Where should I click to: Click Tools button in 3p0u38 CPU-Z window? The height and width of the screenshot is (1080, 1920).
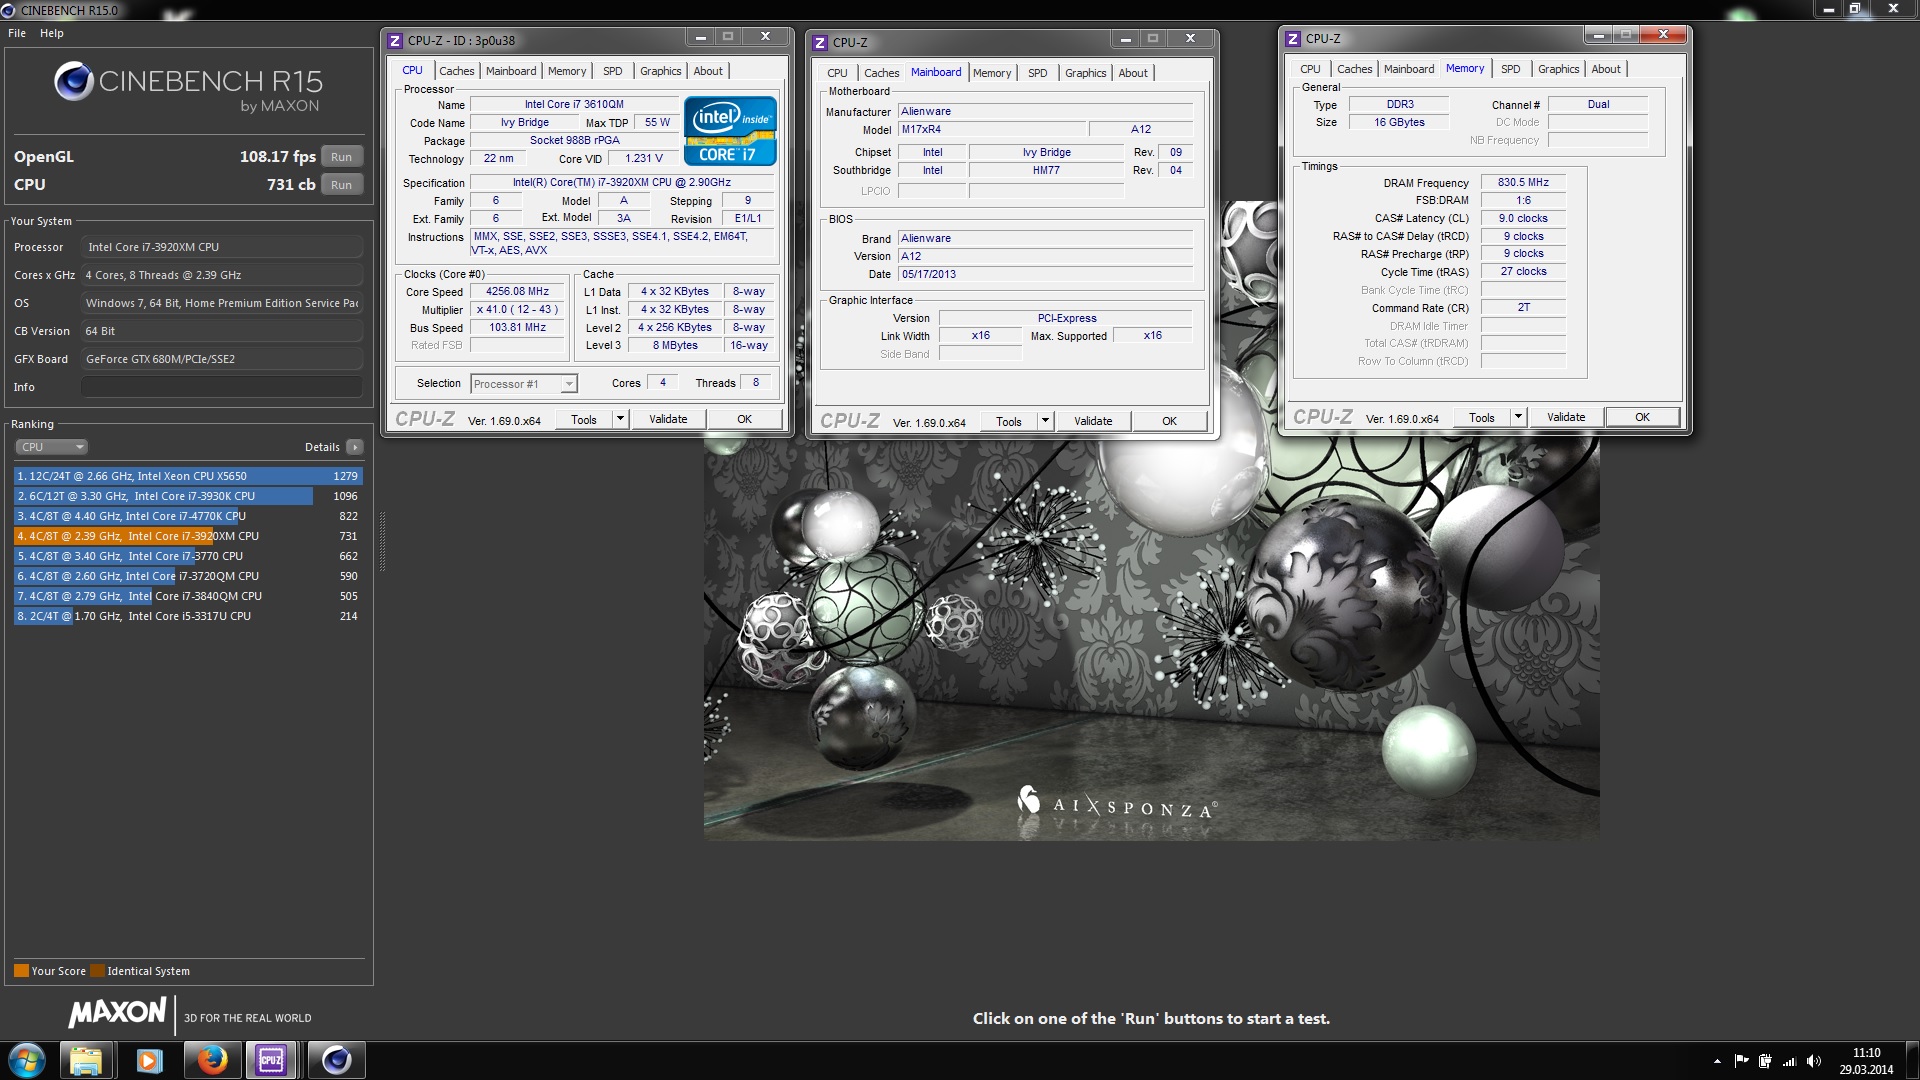584,420
